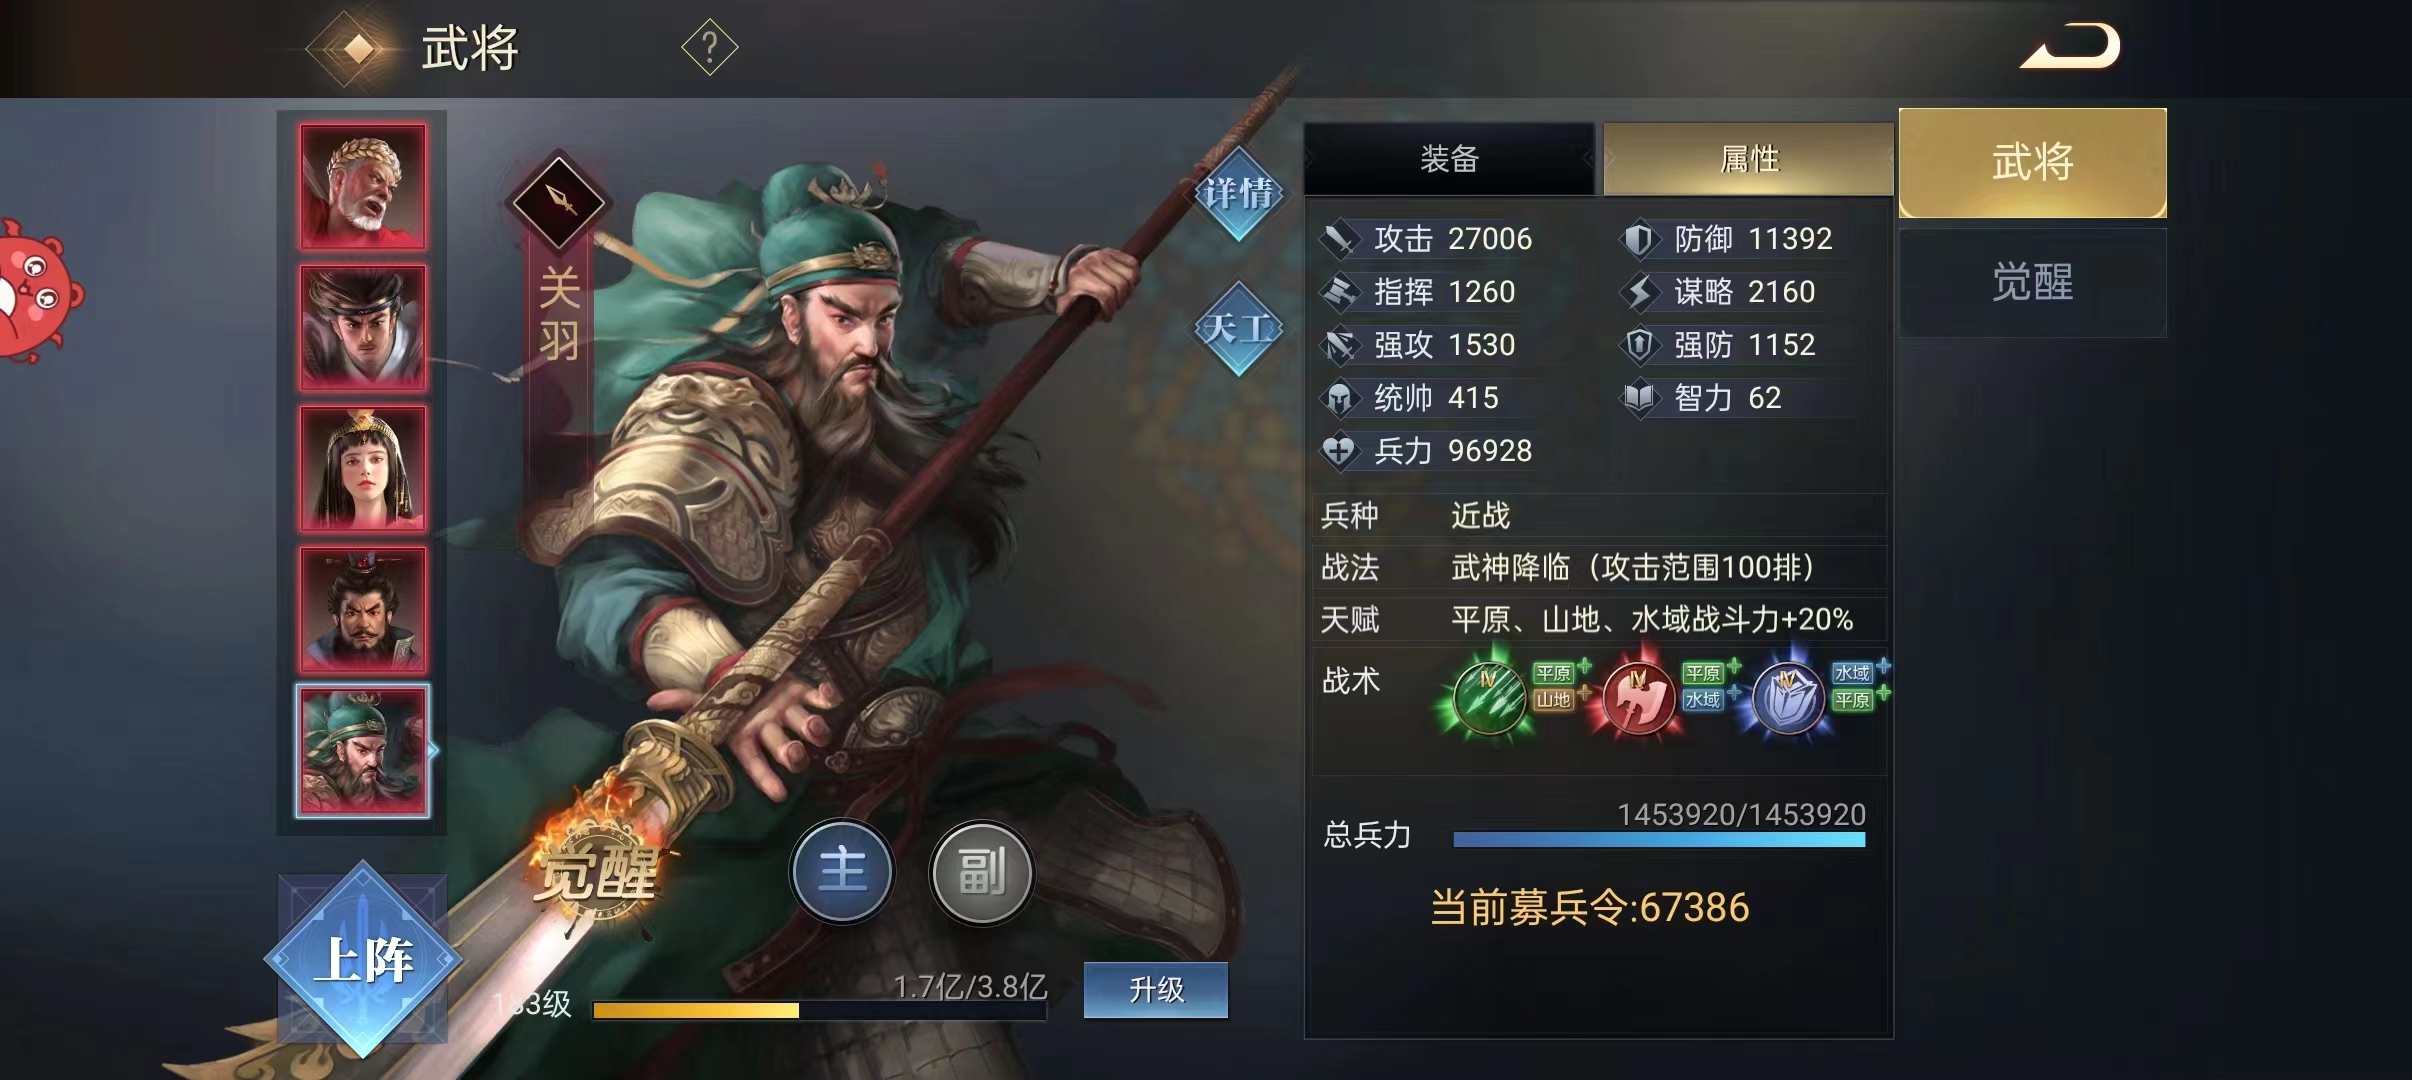
Task: Click the 升级 level up button
Action: pyautogui.click(x=1156, y=990)
